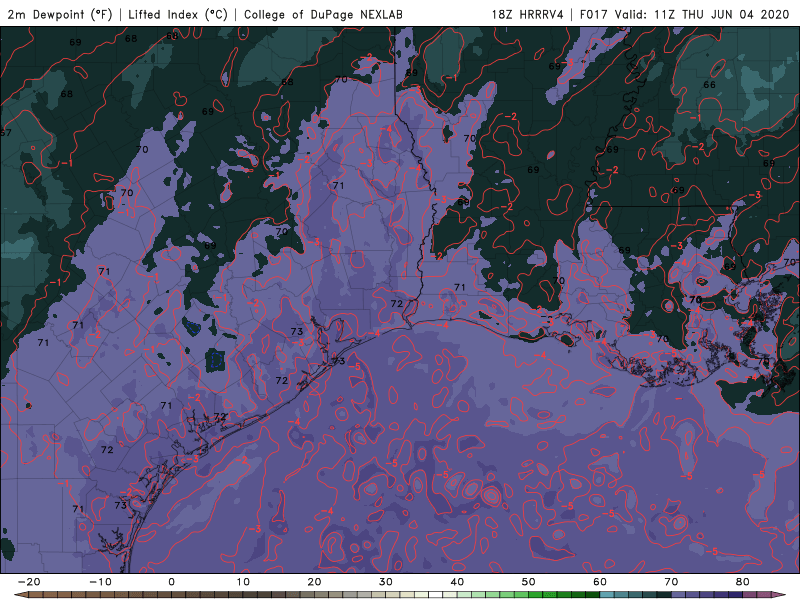The width and height of the screenshot is (800, 600).
Task: Click the '20' label on the color scale
Action: tap(314, 582)
